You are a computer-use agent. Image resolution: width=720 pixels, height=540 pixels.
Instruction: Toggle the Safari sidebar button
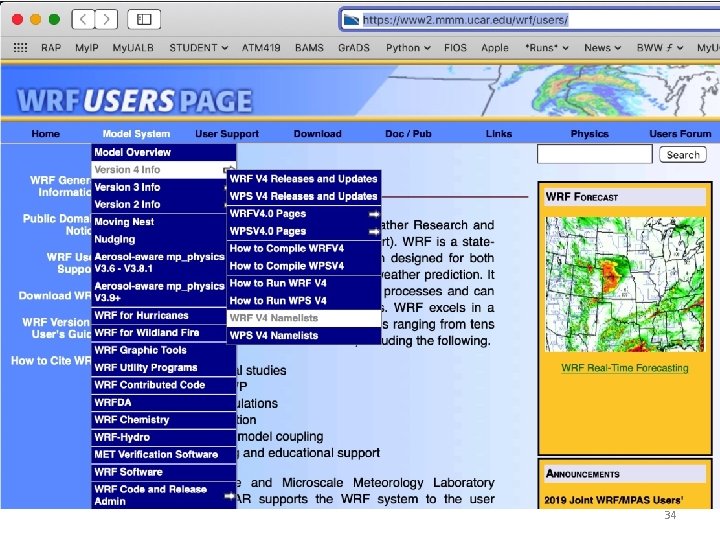pos(144,19)
